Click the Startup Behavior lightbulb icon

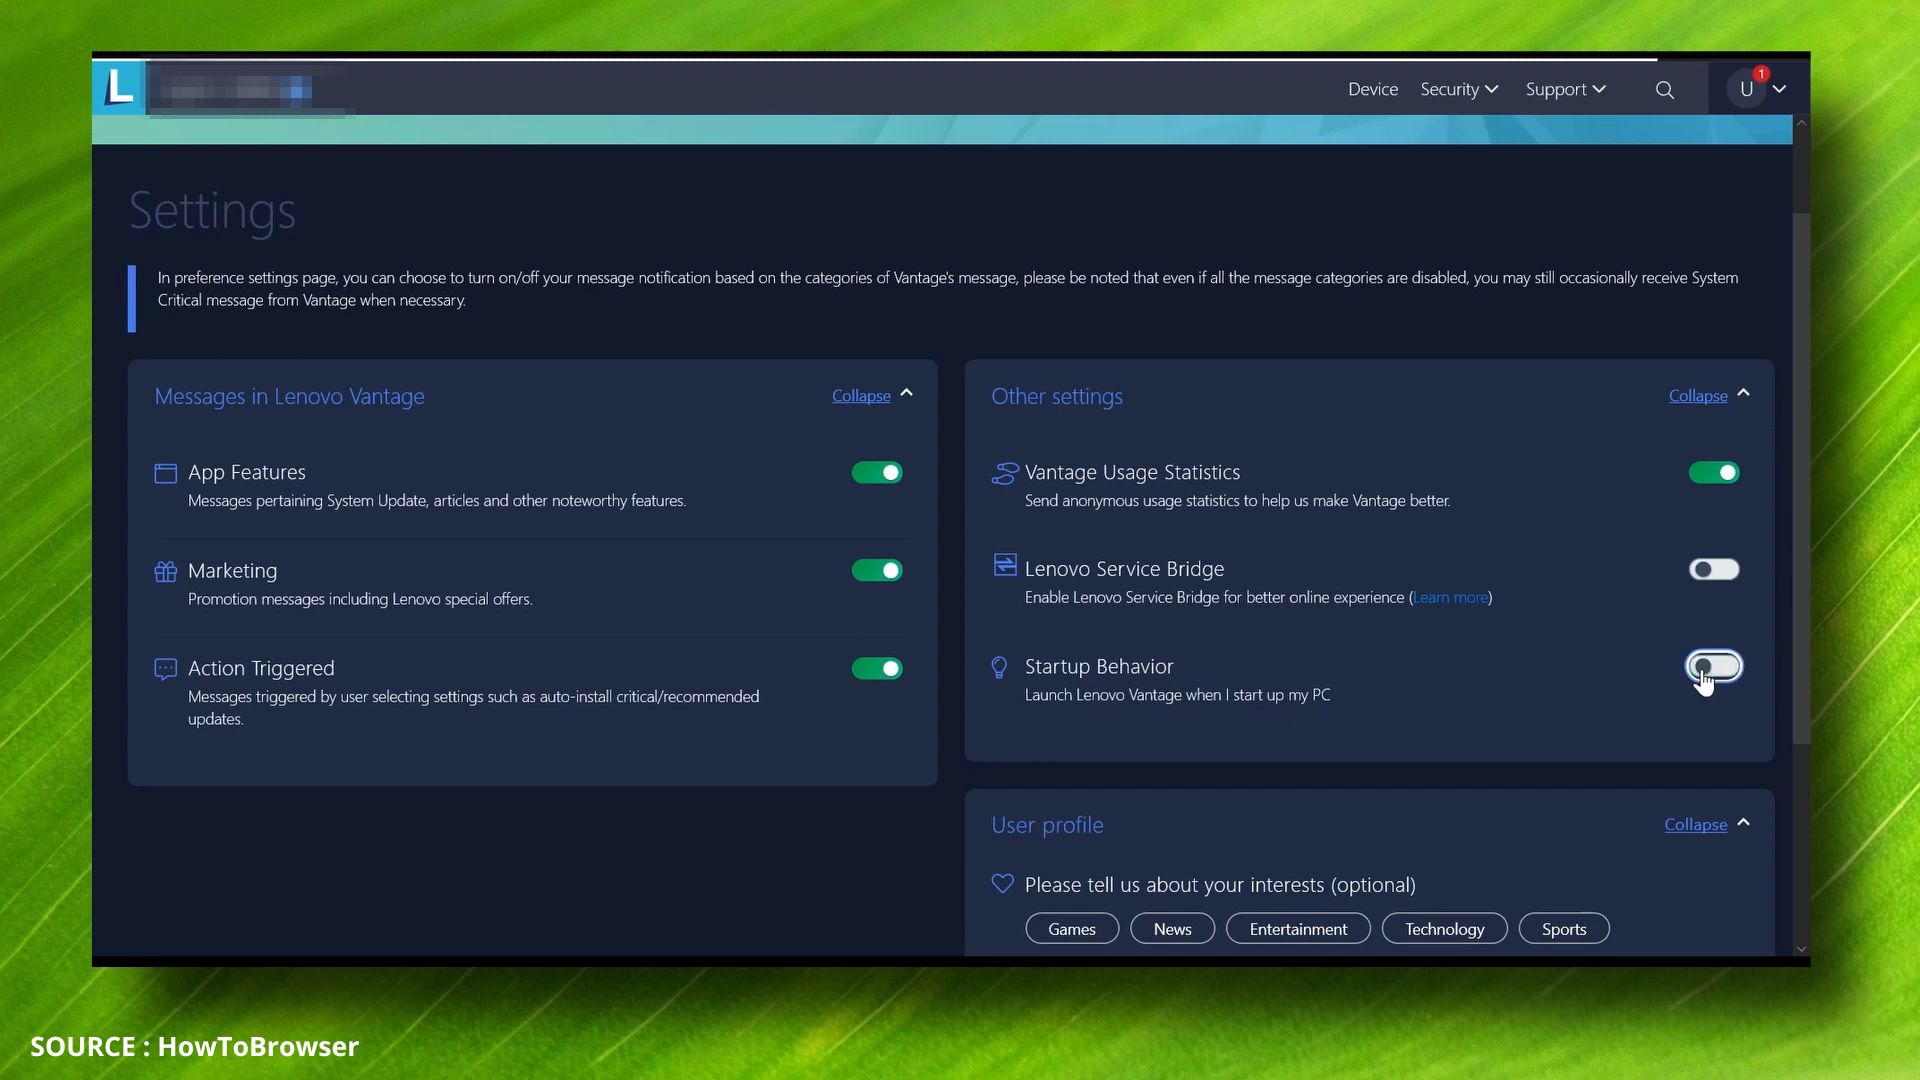999,667
